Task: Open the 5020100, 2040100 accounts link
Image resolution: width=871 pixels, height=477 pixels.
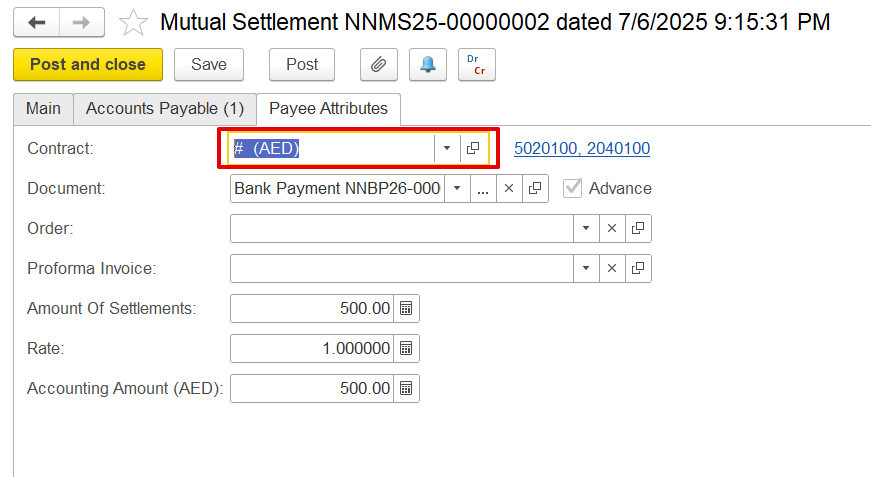Action: coord(582,148)
